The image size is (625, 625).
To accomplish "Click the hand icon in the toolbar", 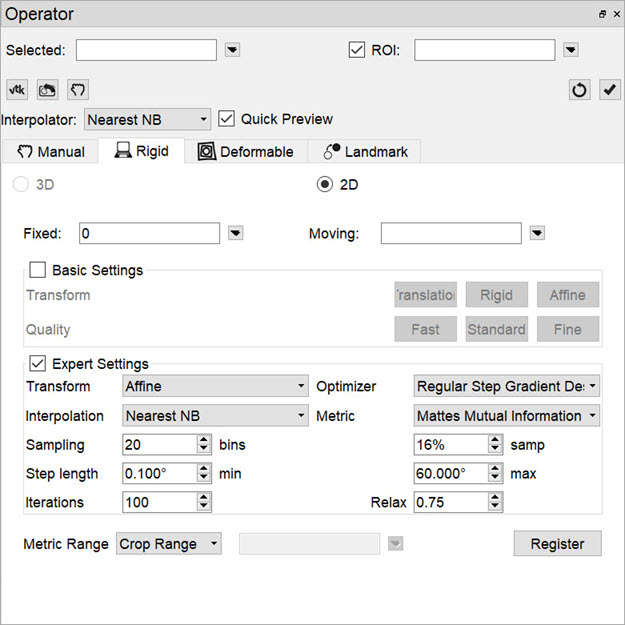I will coord(78,89).
